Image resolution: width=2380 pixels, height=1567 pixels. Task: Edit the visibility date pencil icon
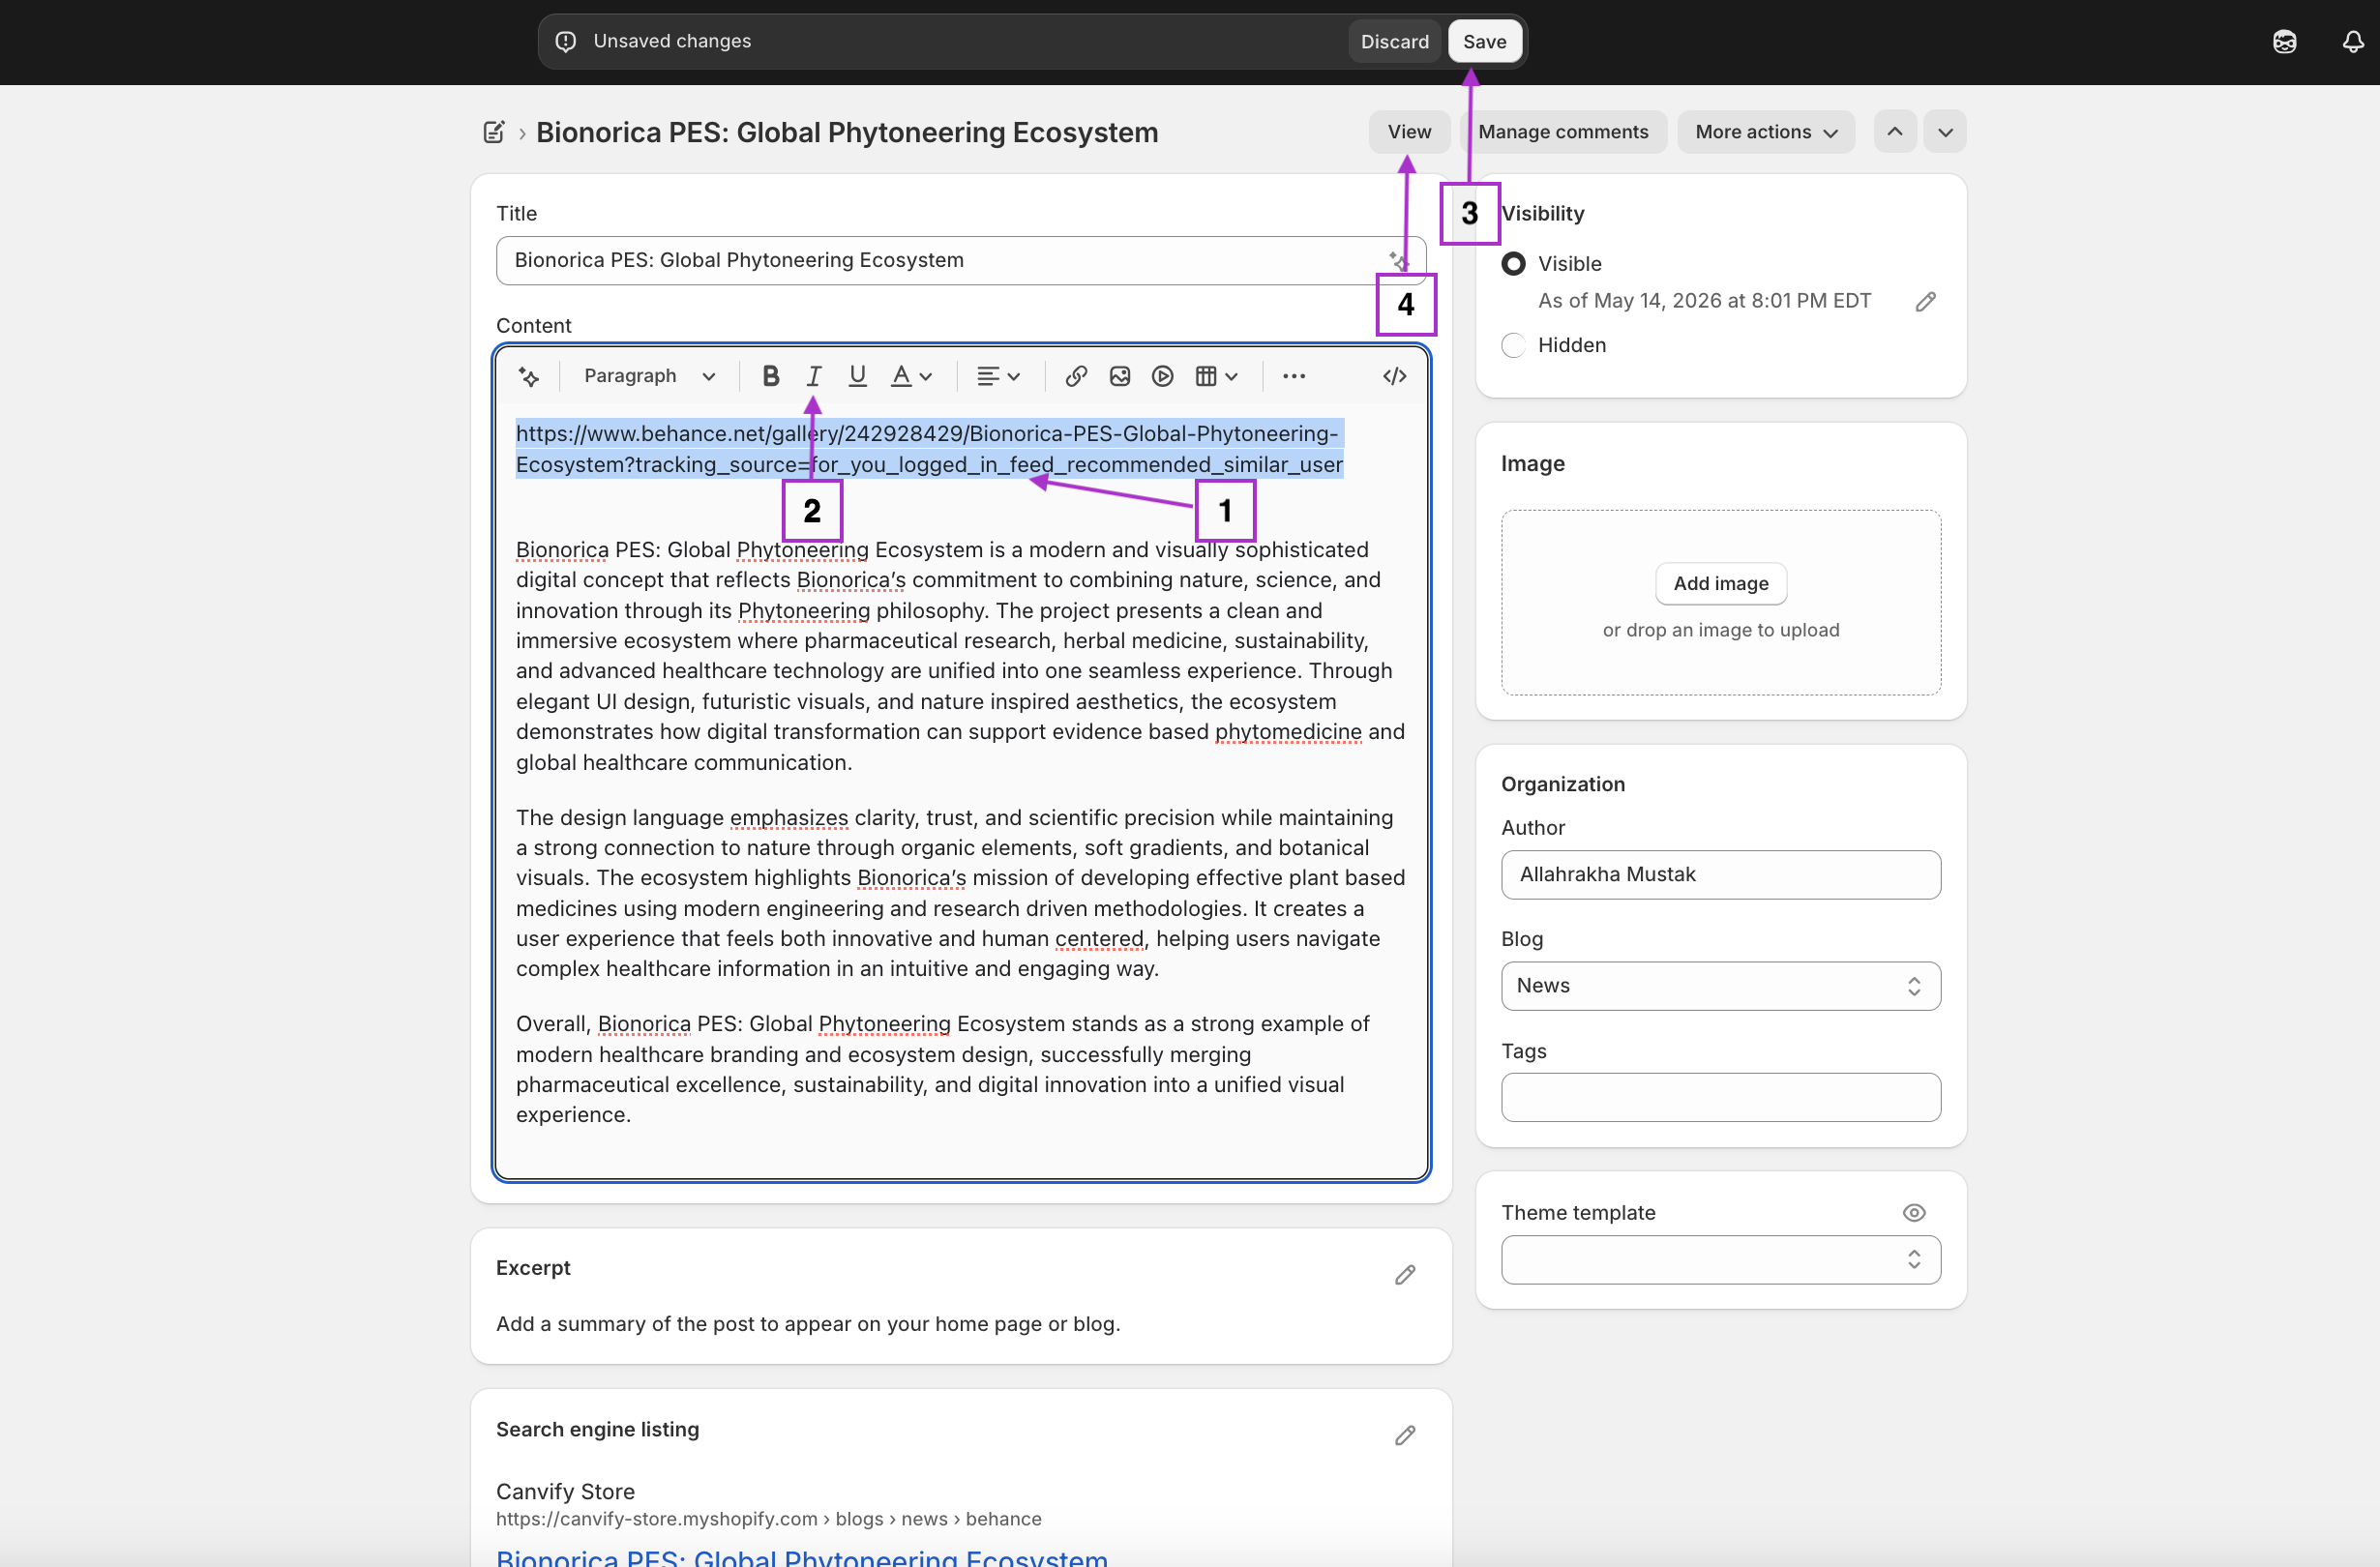(x=1925, y=302)
